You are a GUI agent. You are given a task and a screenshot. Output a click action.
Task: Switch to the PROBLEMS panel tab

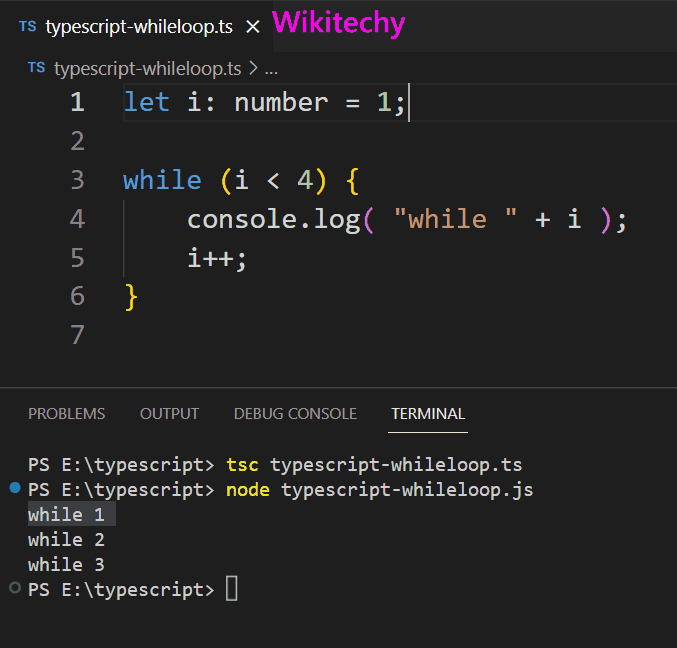pos(66,413)
